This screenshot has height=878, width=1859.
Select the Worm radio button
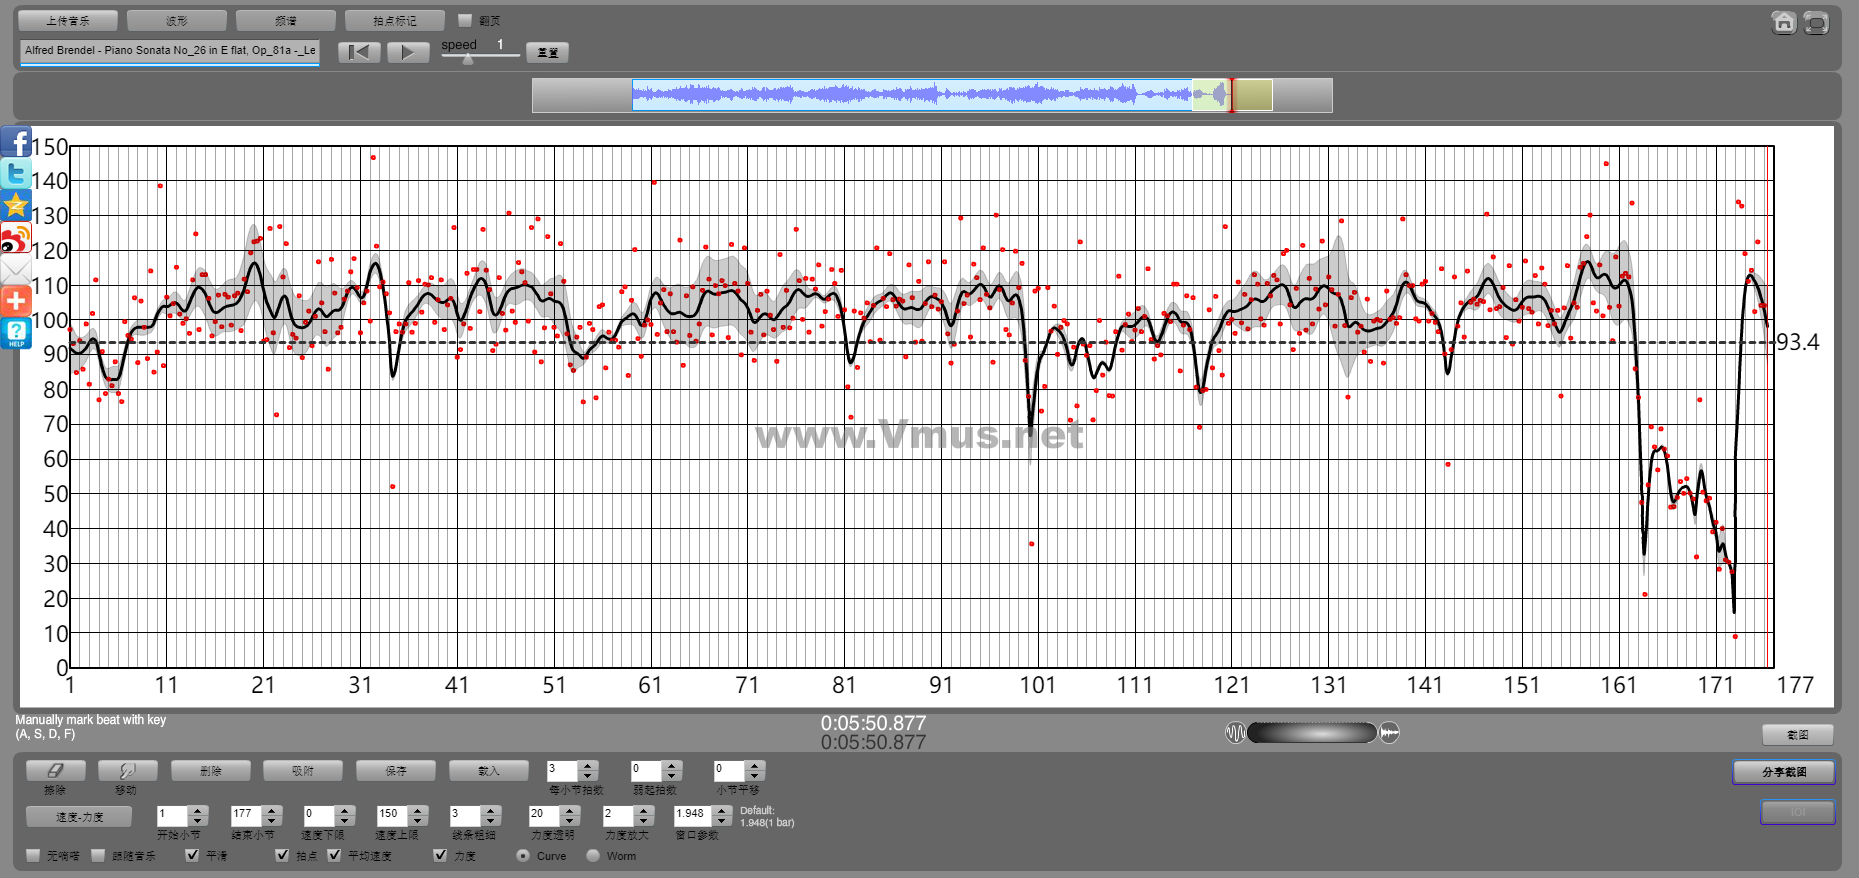[x=593, y=856]
